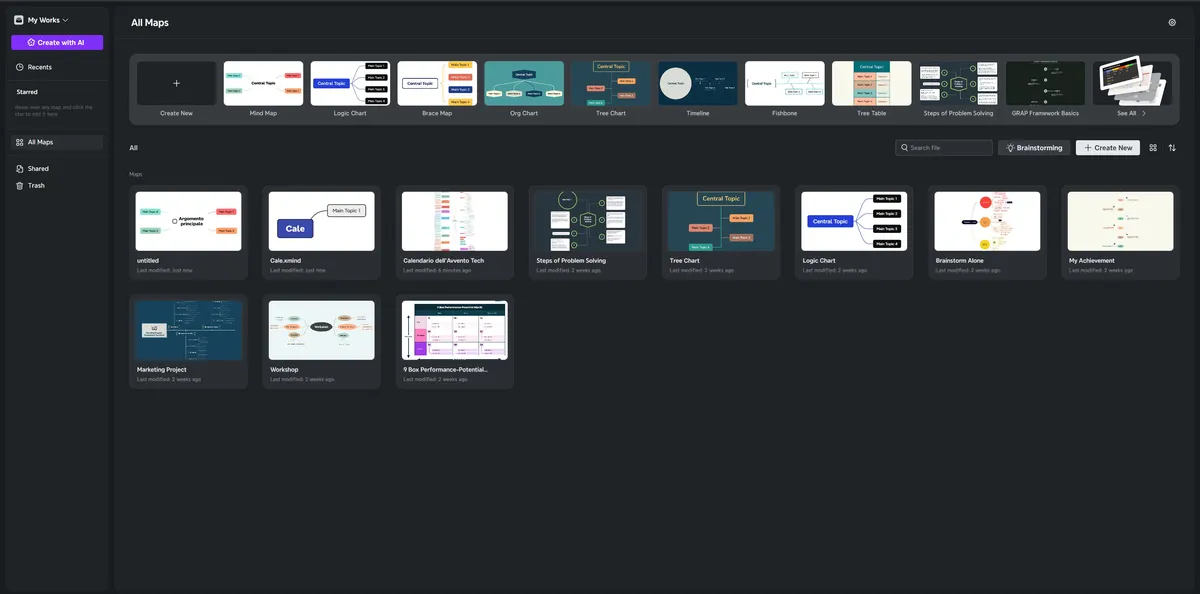Image resolution: width=1200 pixels, height=594 pixels.
Task: Open the Workshop map
Action: [x=321, y=341]
